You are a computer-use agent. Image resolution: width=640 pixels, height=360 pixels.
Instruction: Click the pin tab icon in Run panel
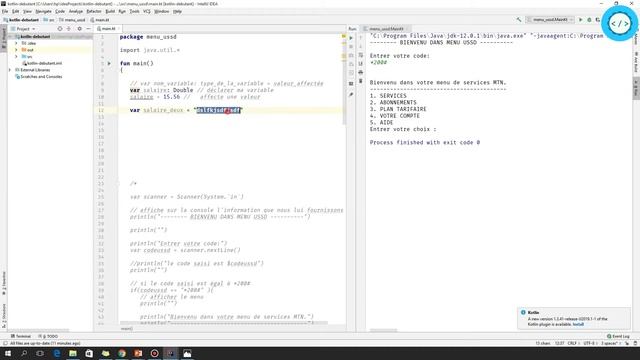(351, 95)
